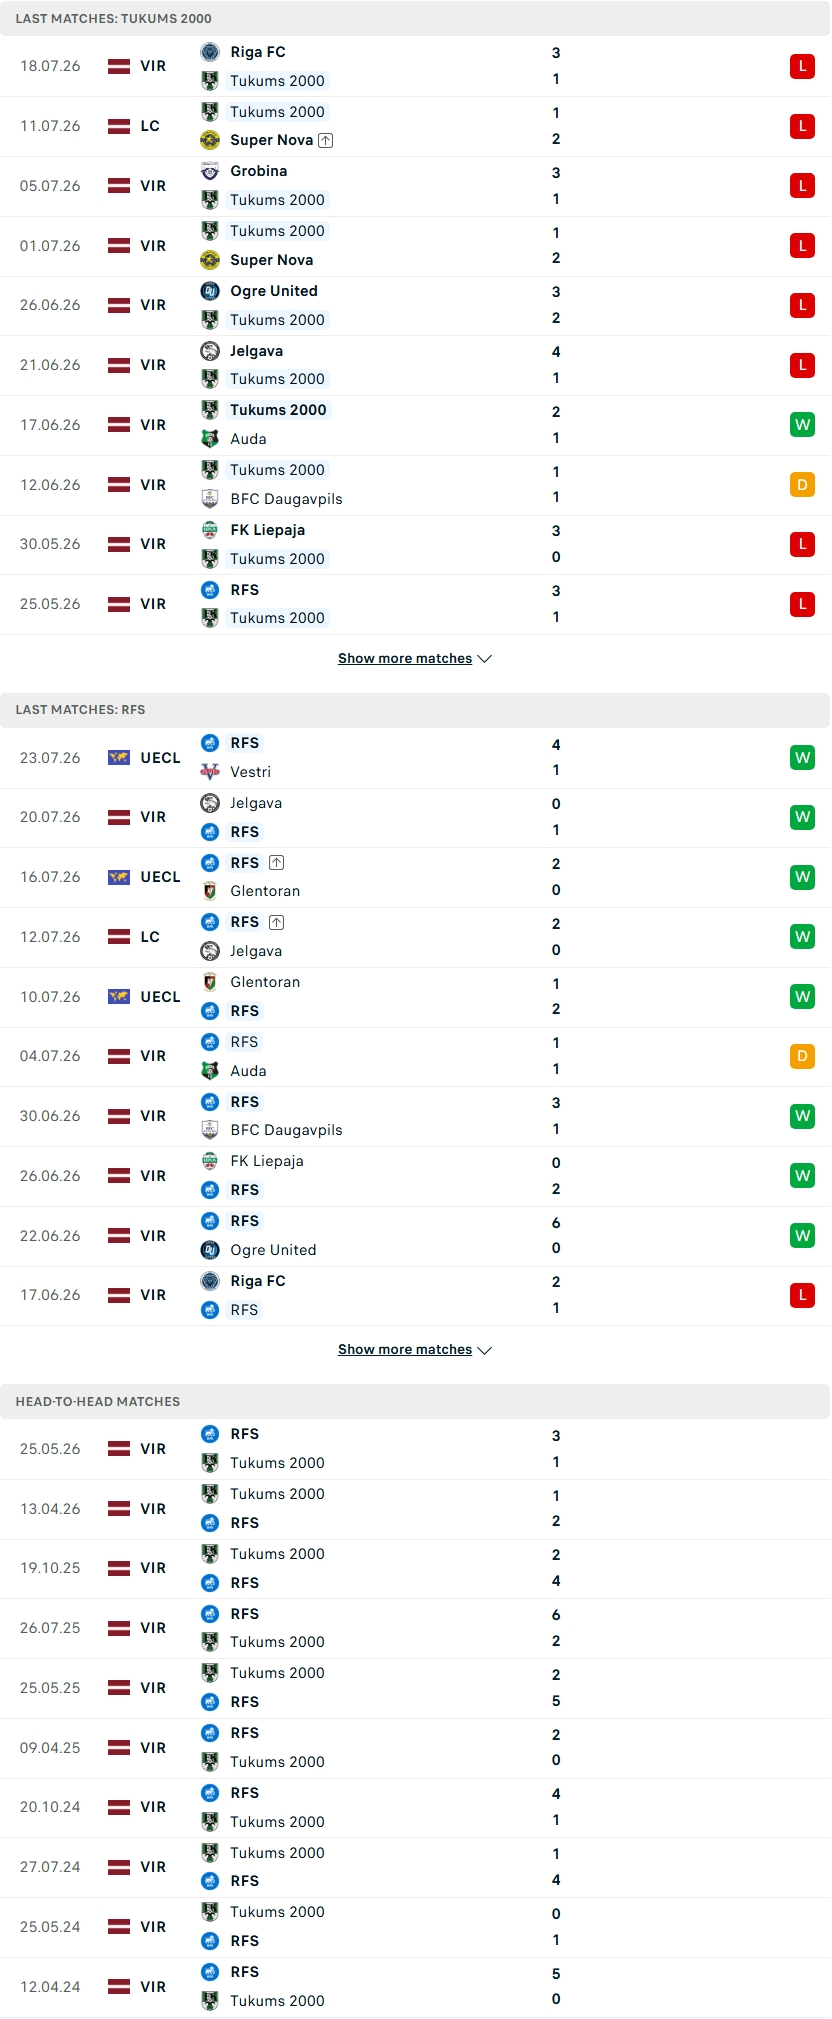832x2019 pixels.
Task: Click the promotion arrow icon next to Super Nova
Action: click(326, 141)
